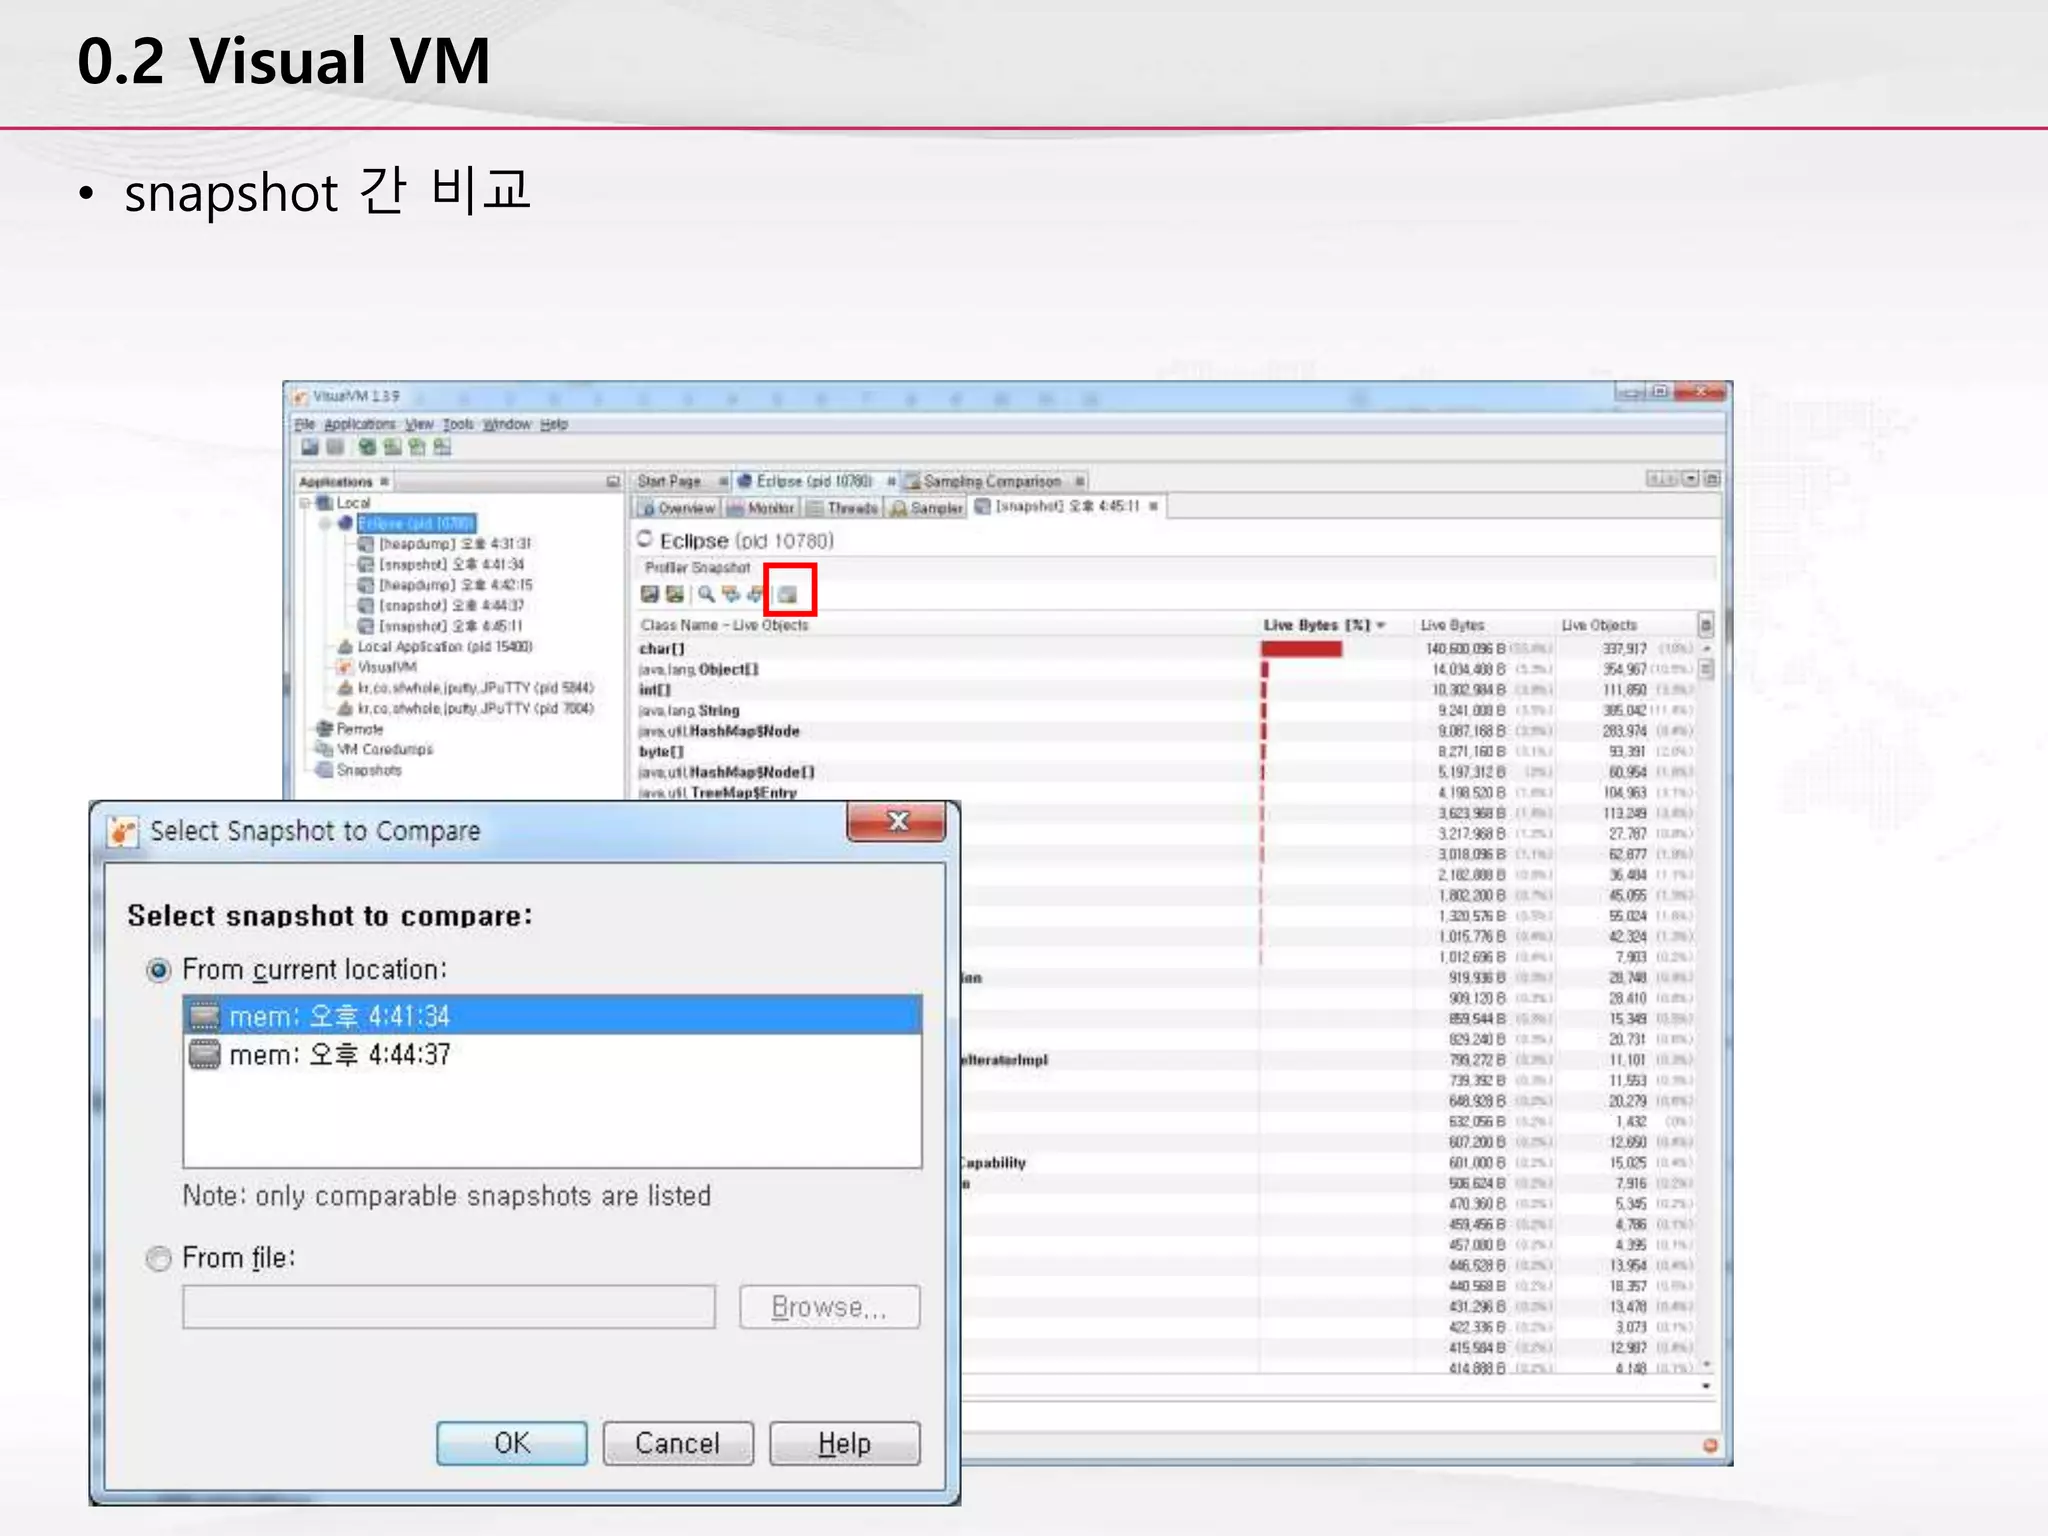Open the Monitor subtab
The width and height of the screenshot is (2048, 1536).
click(761, 508)
